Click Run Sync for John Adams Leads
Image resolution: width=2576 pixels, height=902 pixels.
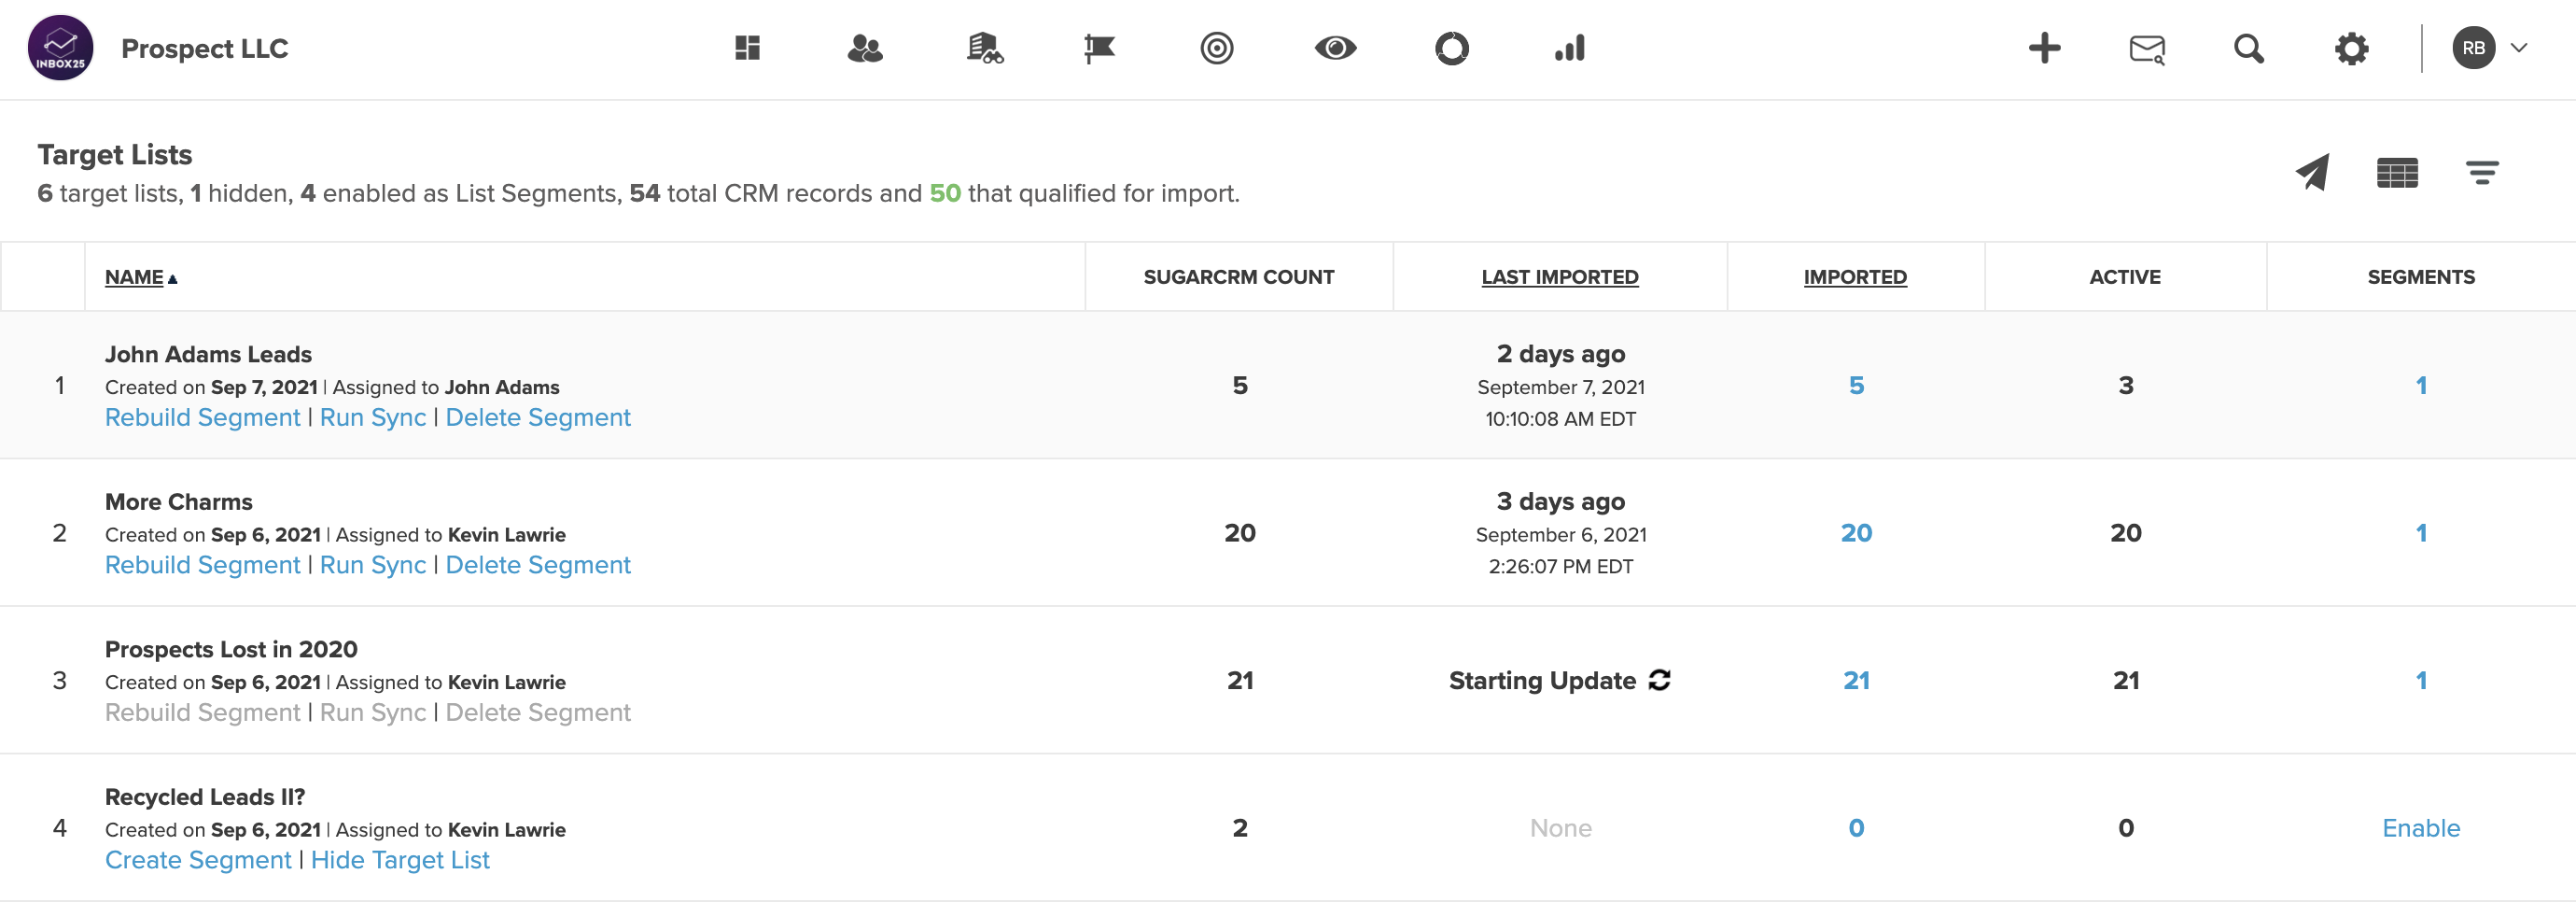point(372,417)
